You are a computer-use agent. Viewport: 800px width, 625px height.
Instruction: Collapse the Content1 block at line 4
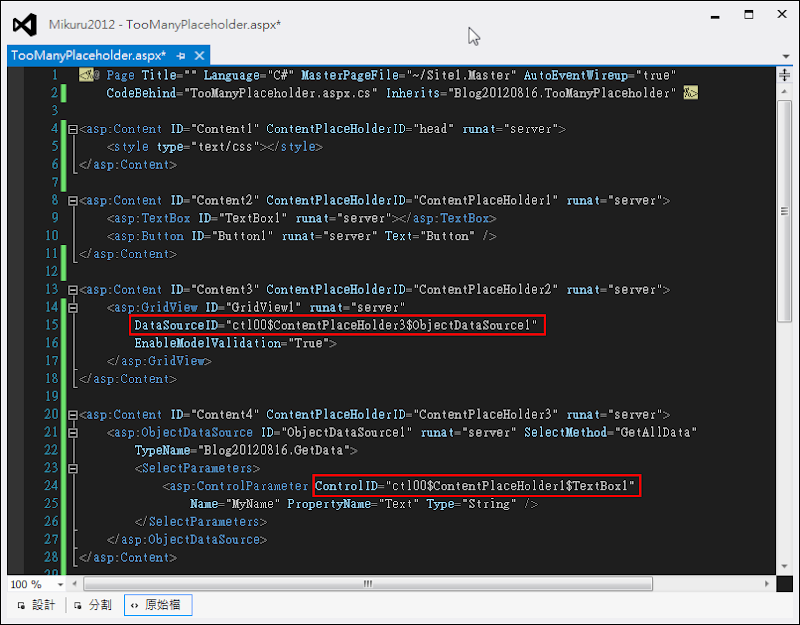(x=72, y=130)
